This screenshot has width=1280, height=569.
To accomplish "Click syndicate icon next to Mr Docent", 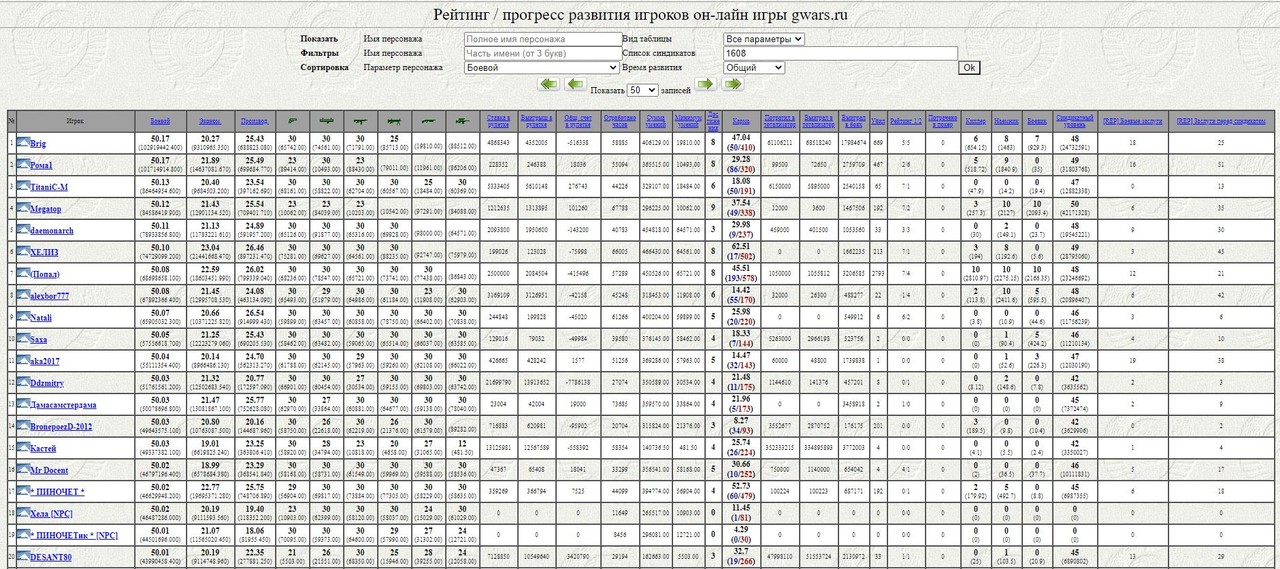I will pyautogui.click(x=23, y=470).
